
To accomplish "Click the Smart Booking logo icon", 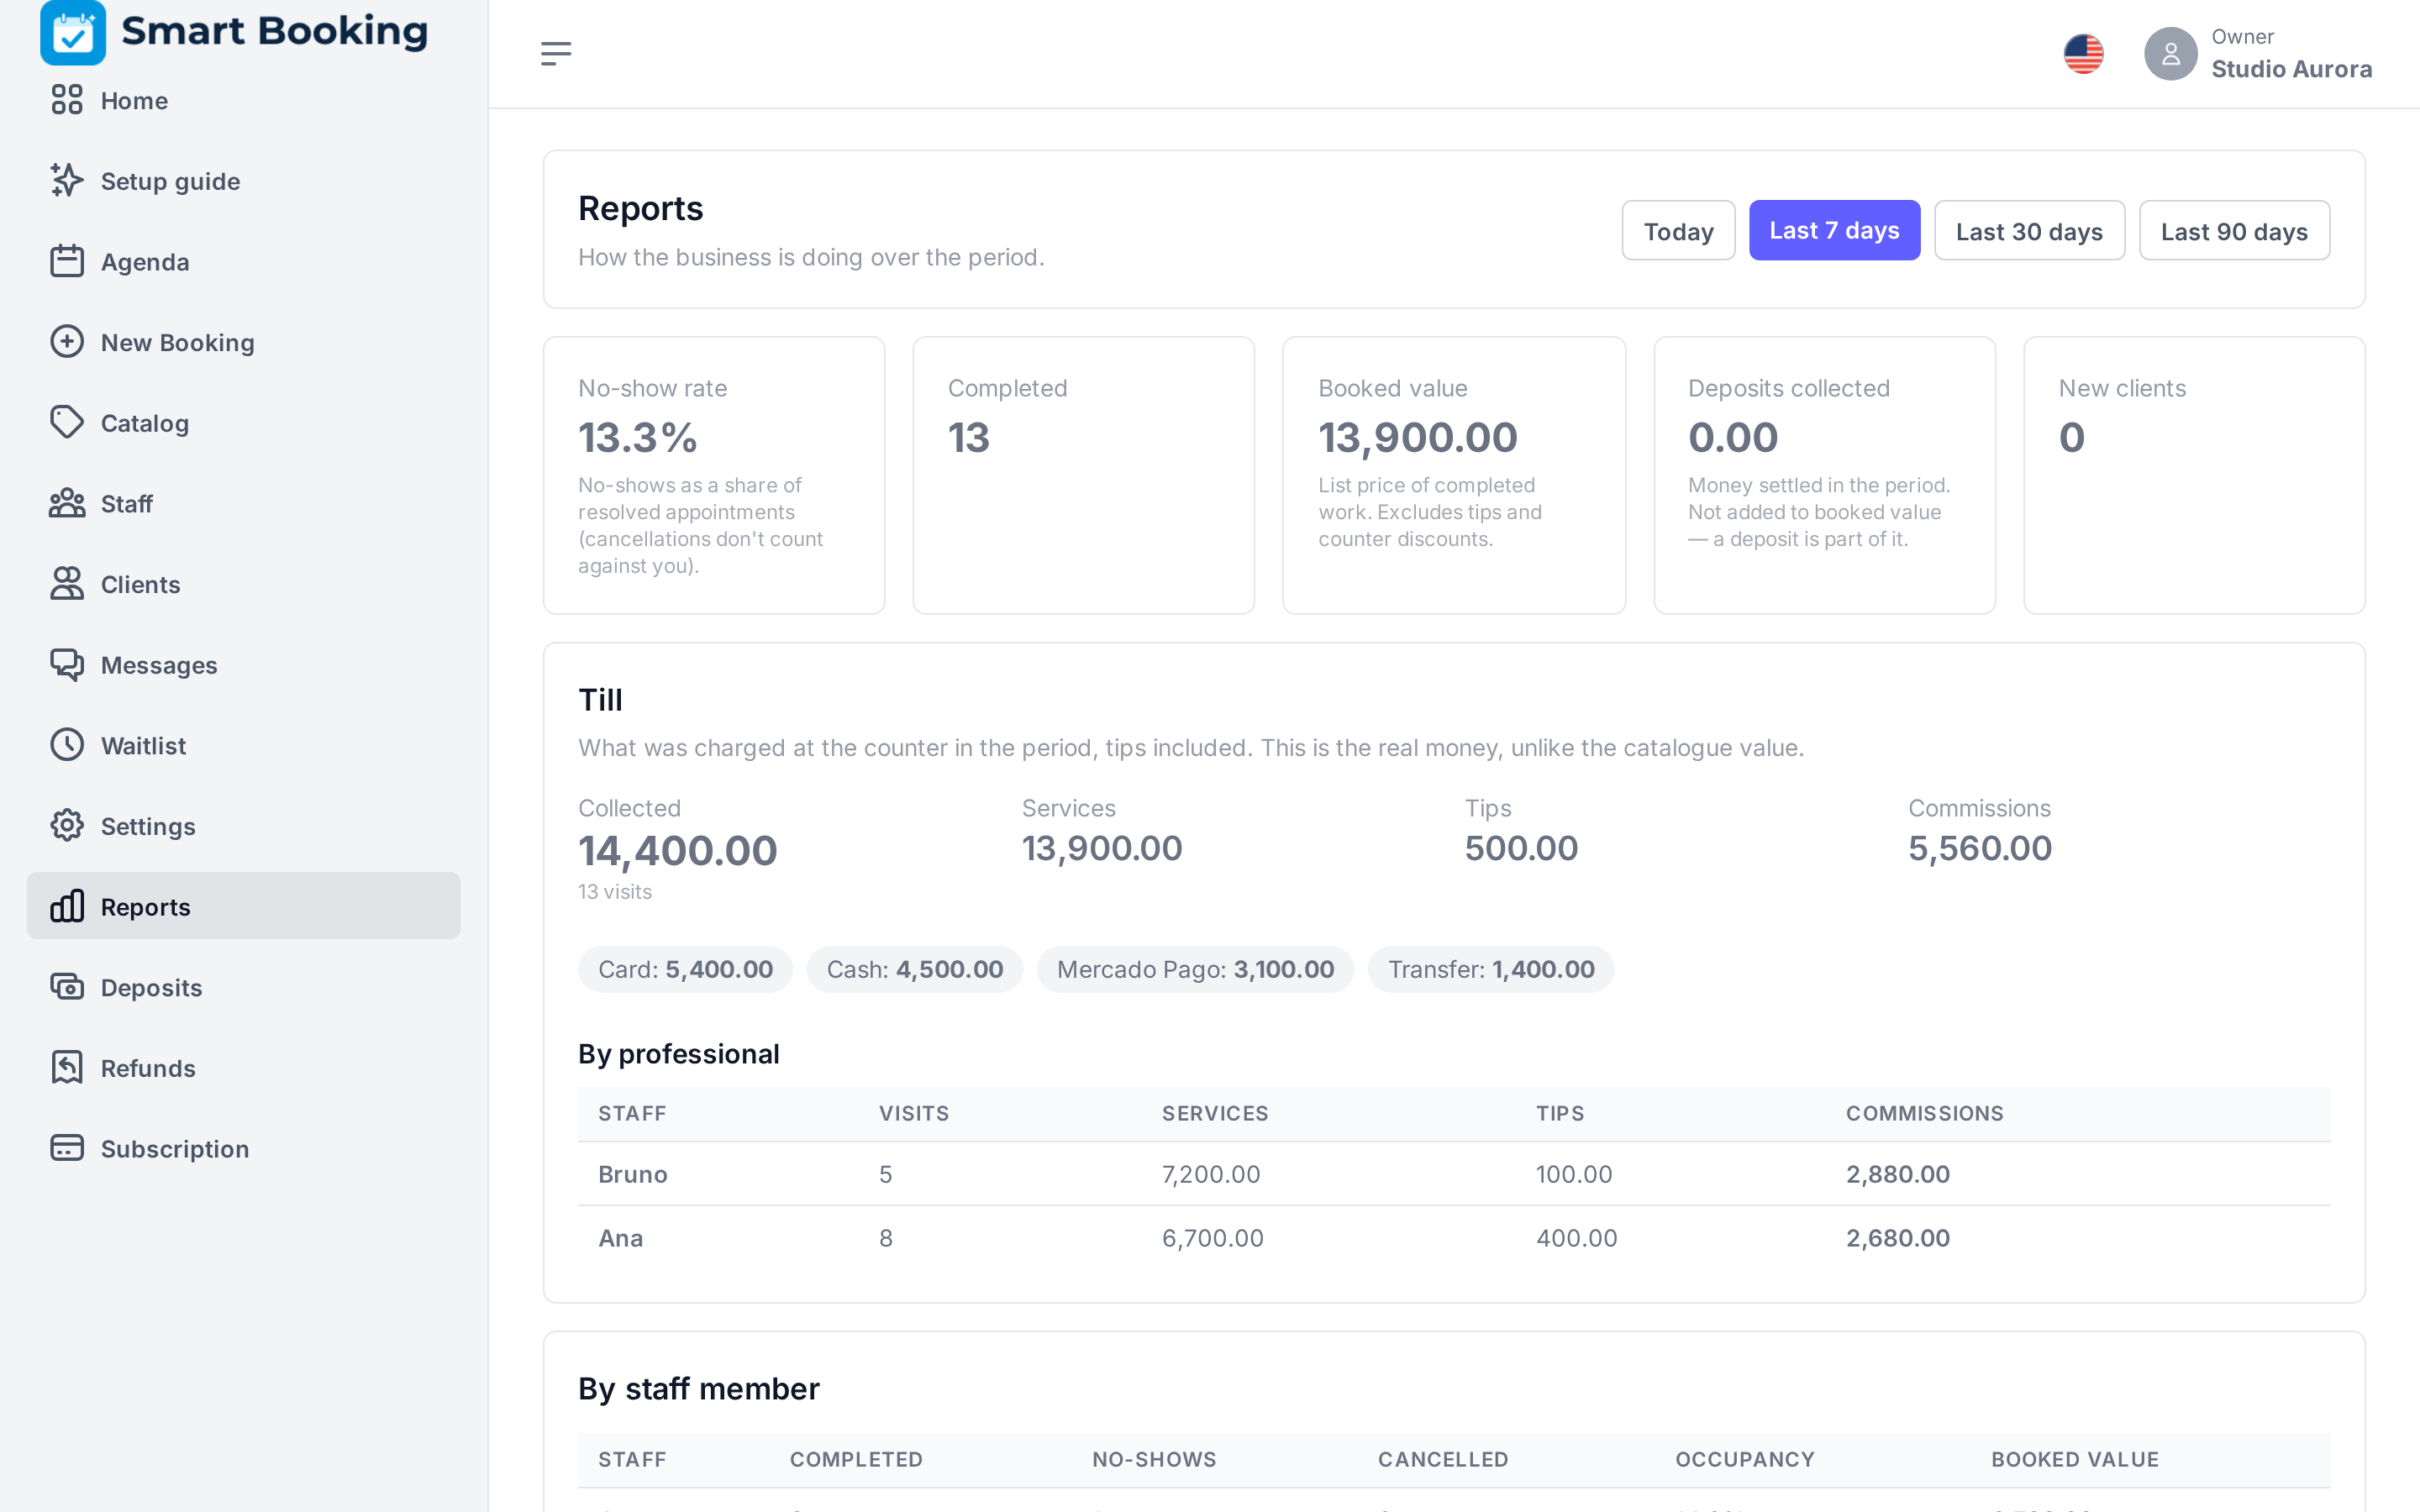I will pyautogui.click(x=73, y=33).
